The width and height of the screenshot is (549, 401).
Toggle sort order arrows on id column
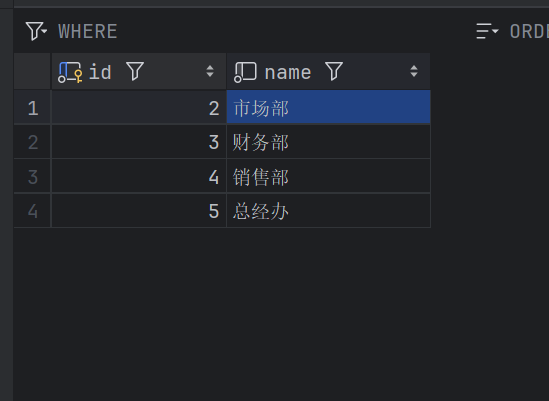(x=210, y=71)
